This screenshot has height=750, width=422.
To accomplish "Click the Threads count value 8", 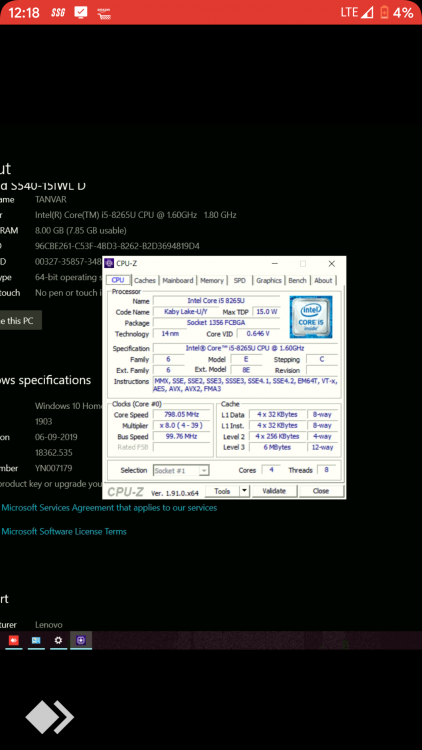I will tap(326, 470).
